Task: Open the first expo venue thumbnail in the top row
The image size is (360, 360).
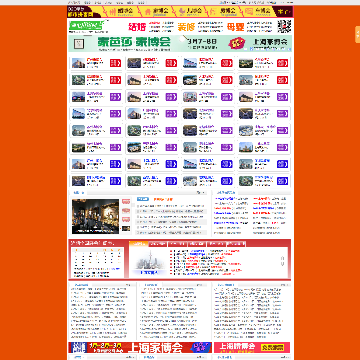Action: pos(78,63)
